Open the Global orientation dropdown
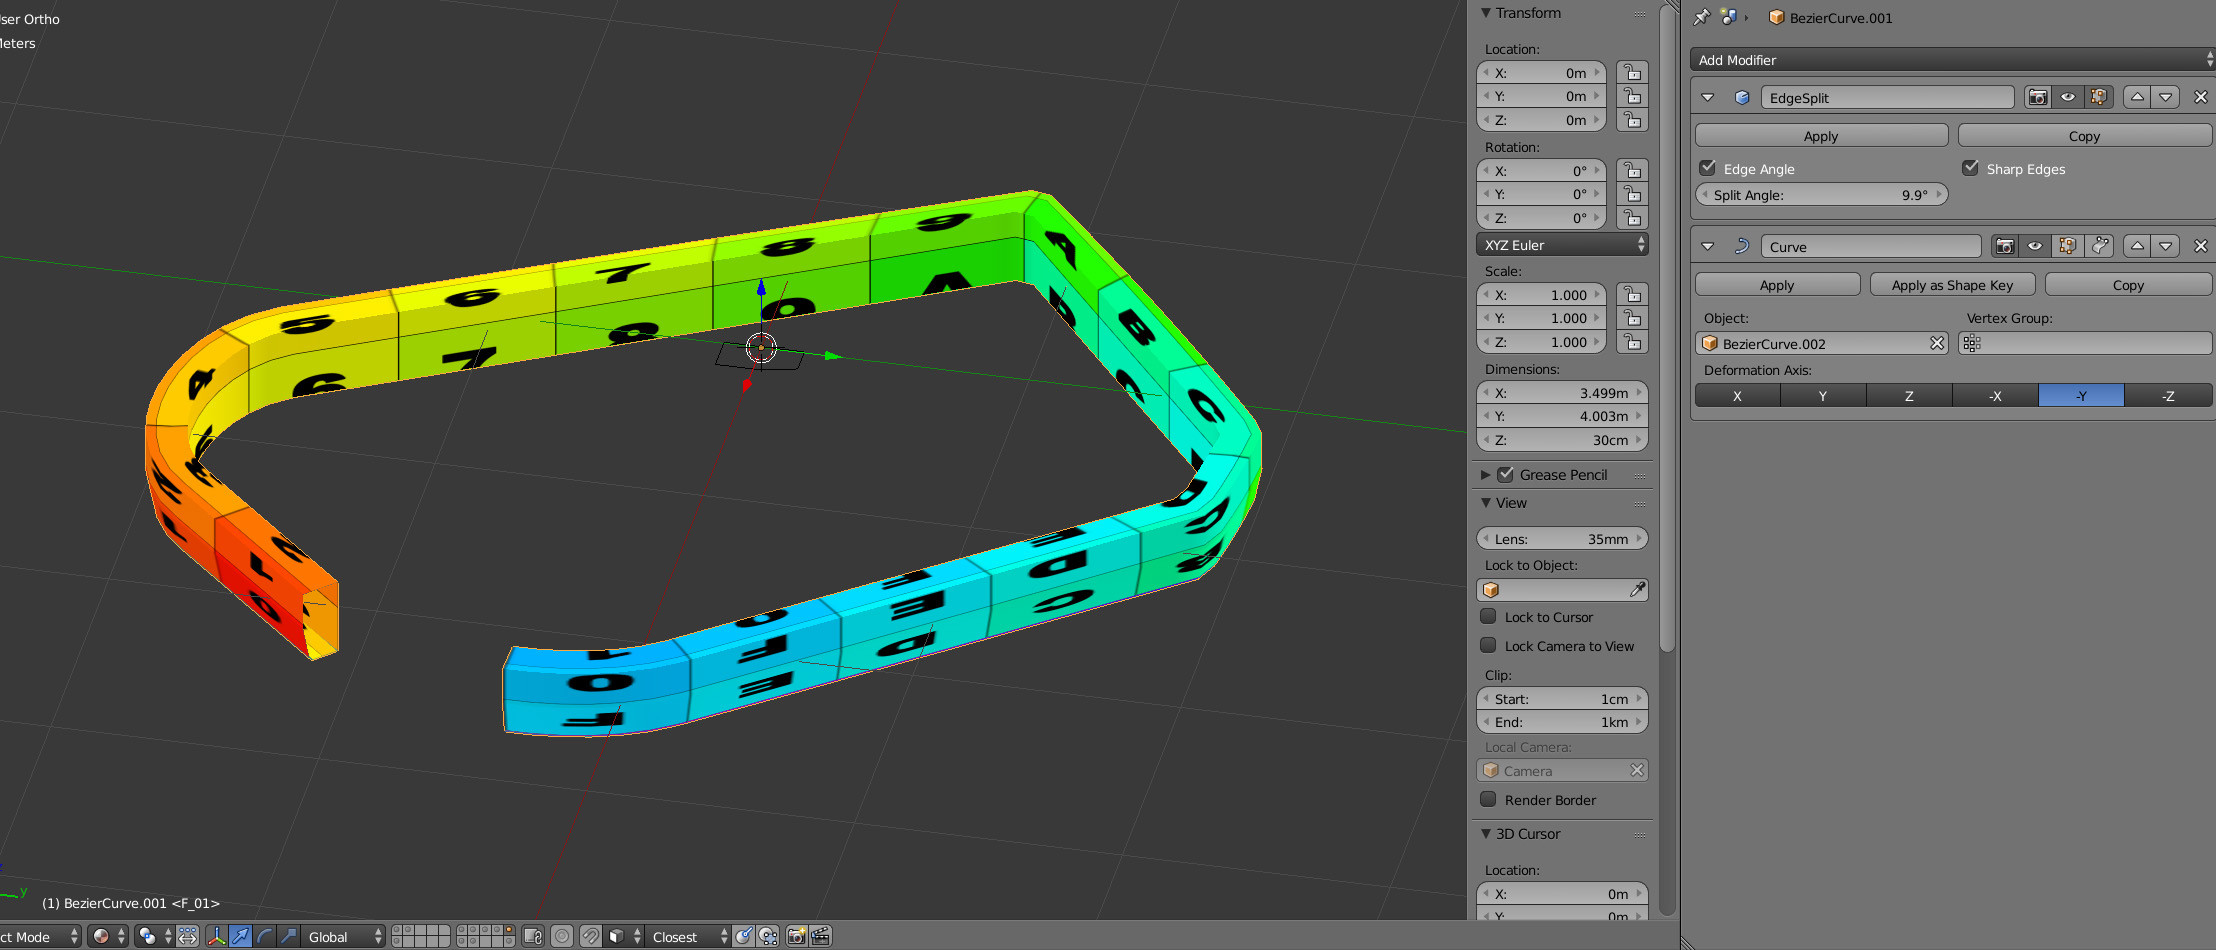This screenshot has width=2216, height=950. [x=344, y=936]
